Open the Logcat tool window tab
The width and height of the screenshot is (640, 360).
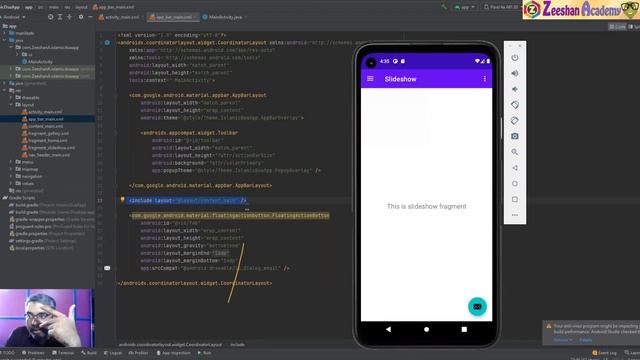(x=113, y=353)
